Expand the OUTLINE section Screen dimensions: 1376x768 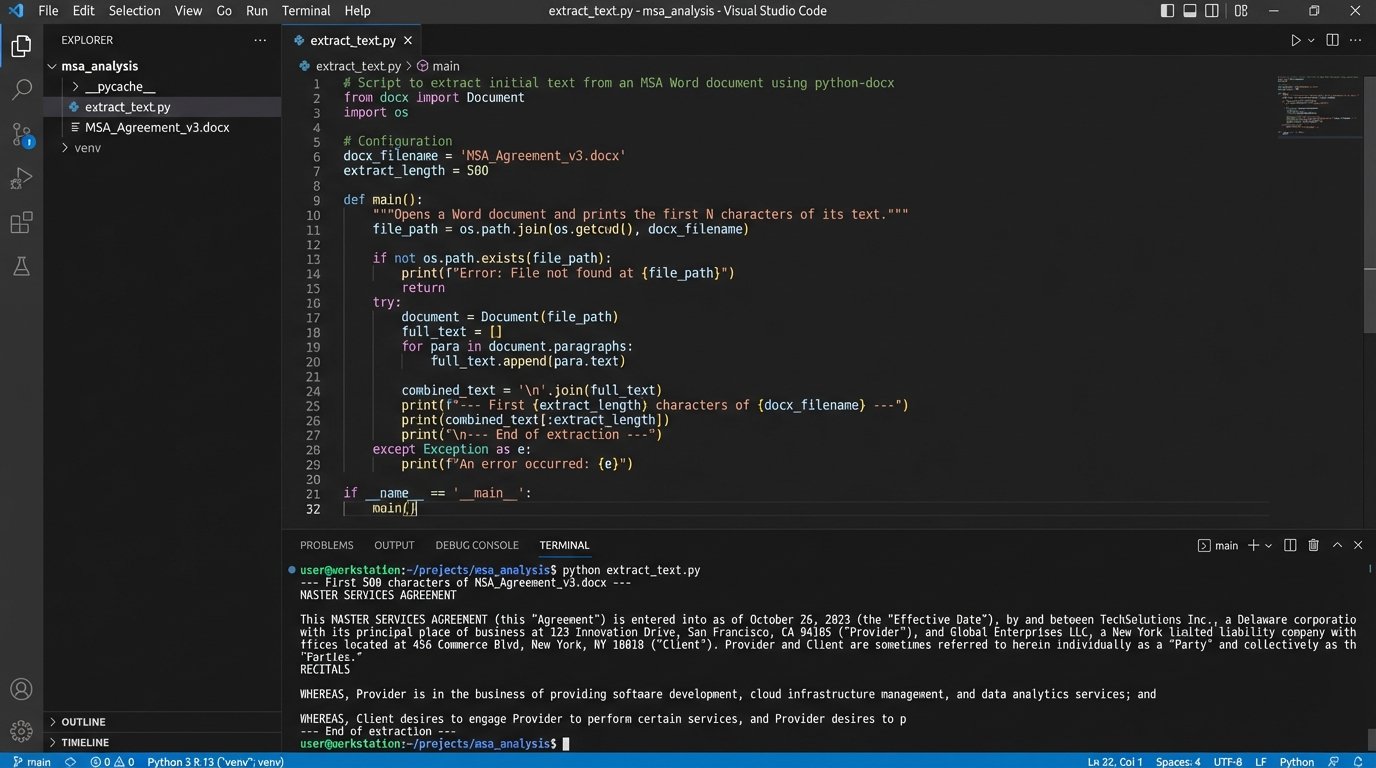pos(83,722)
